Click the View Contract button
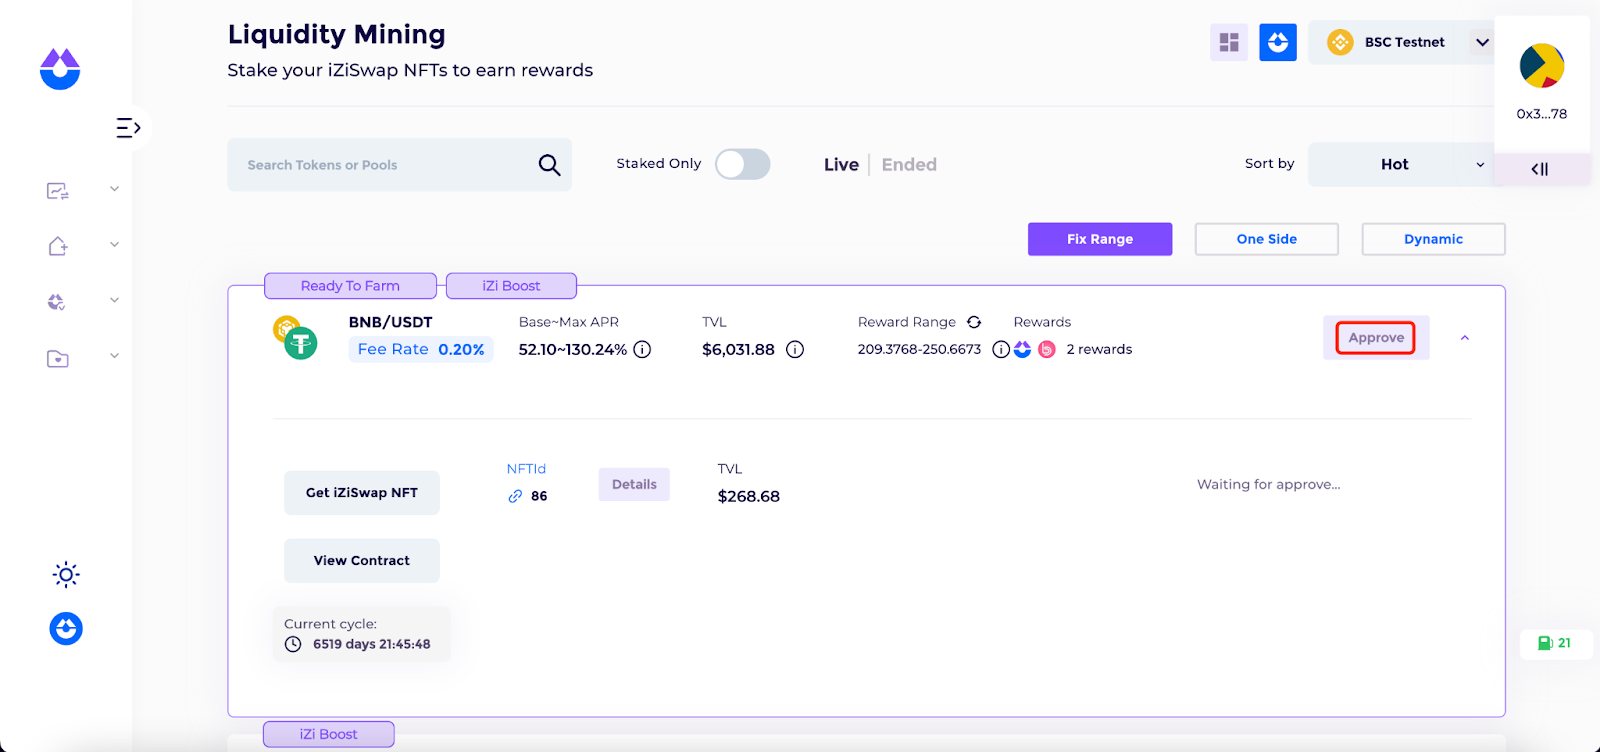 click(362, 561)
